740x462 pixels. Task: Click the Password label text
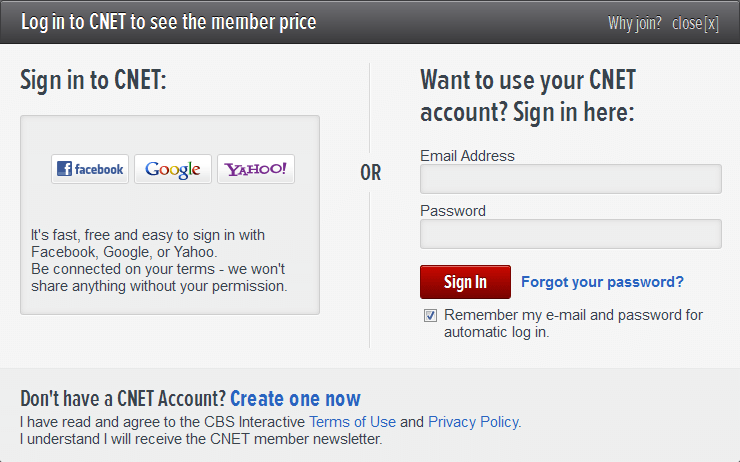tap(452, 211)
